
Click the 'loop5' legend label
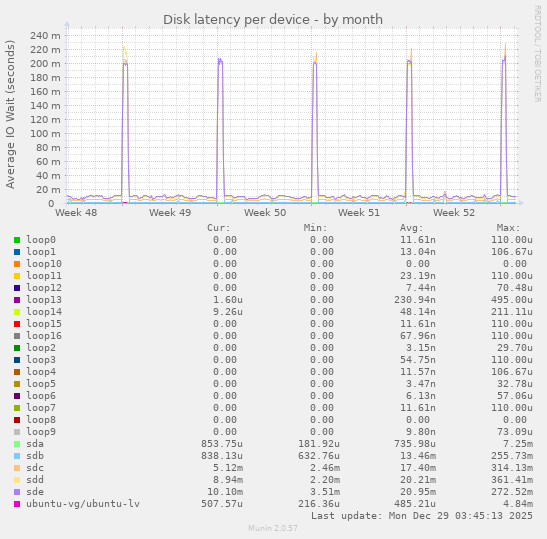pos(41,384)
